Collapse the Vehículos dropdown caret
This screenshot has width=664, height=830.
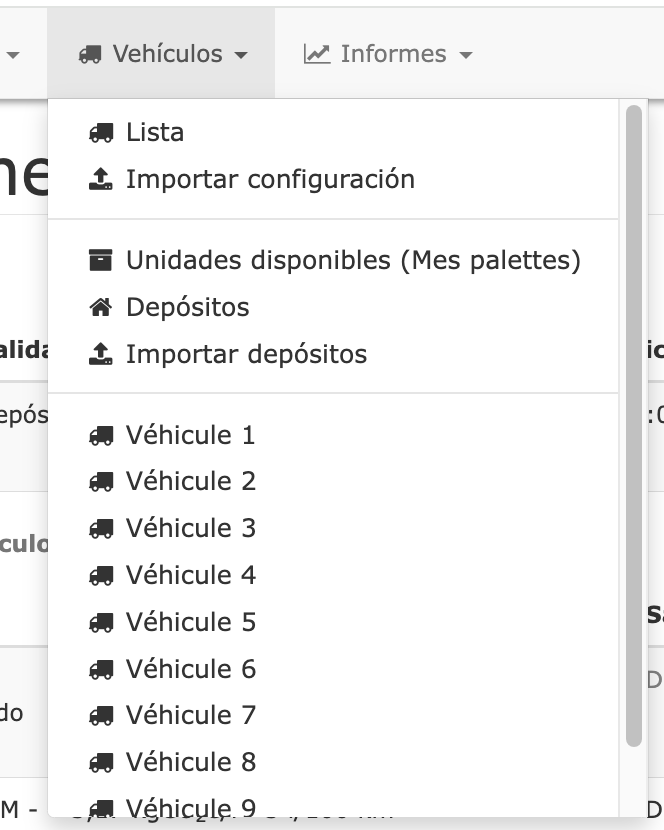[241, 56]
